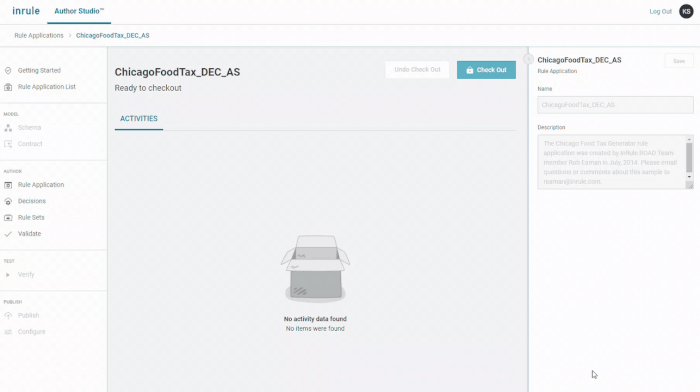This screenshot has width=700, height=392.
Task: Click the inrule logo
Action: 26,11
